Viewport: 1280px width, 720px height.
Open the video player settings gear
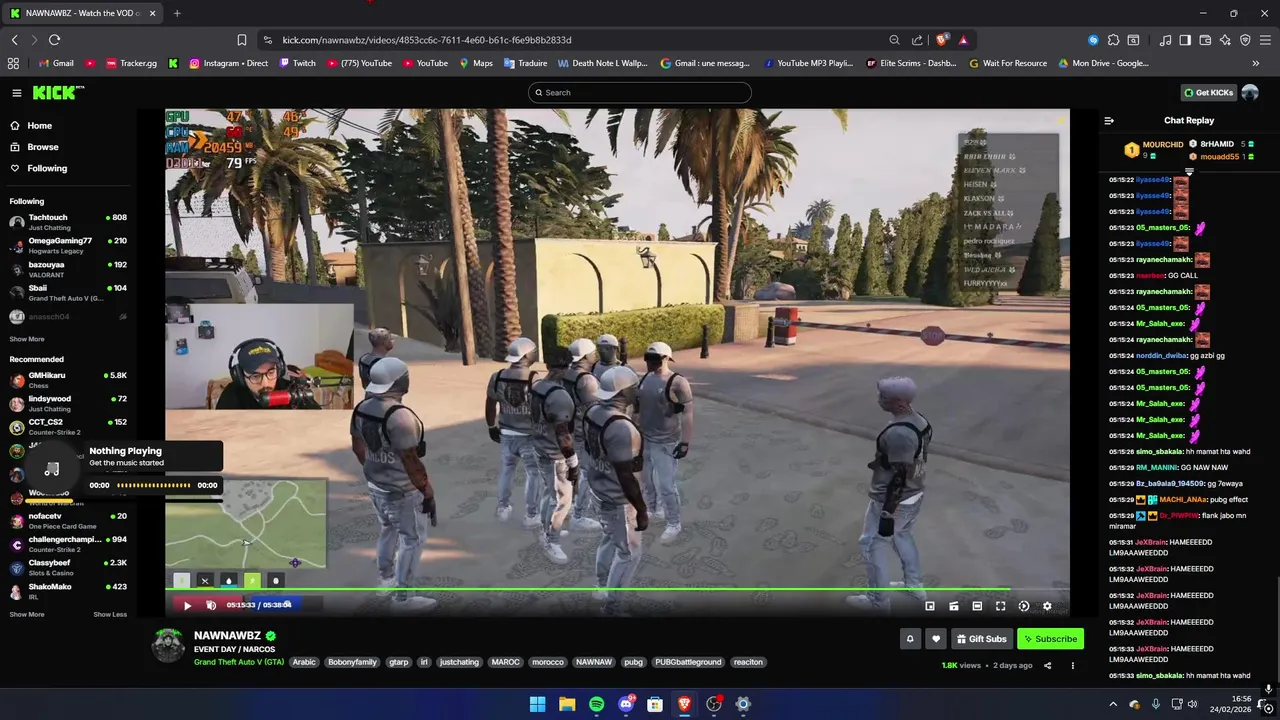click(1047, 606)
